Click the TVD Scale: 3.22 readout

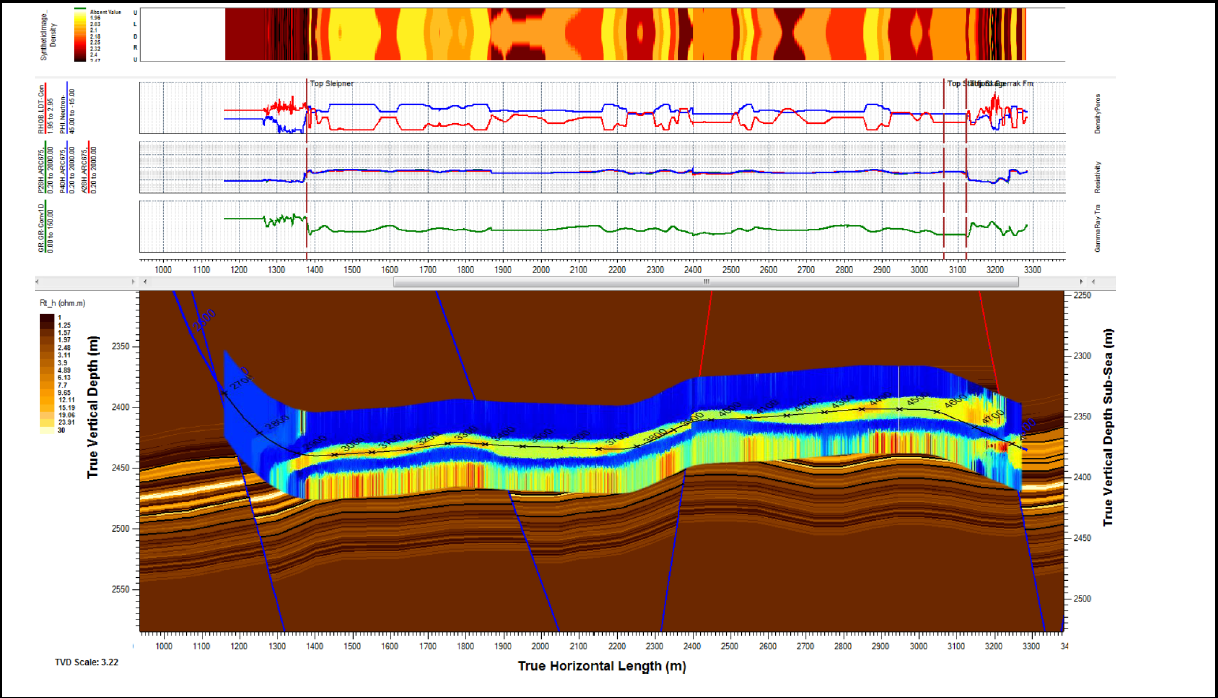tap(85, 662)
